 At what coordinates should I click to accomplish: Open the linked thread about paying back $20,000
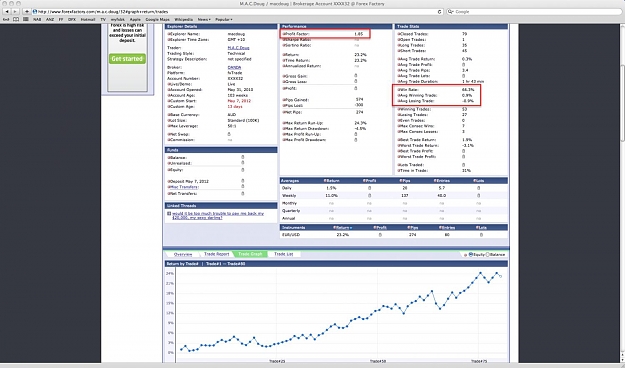(218, 216)
